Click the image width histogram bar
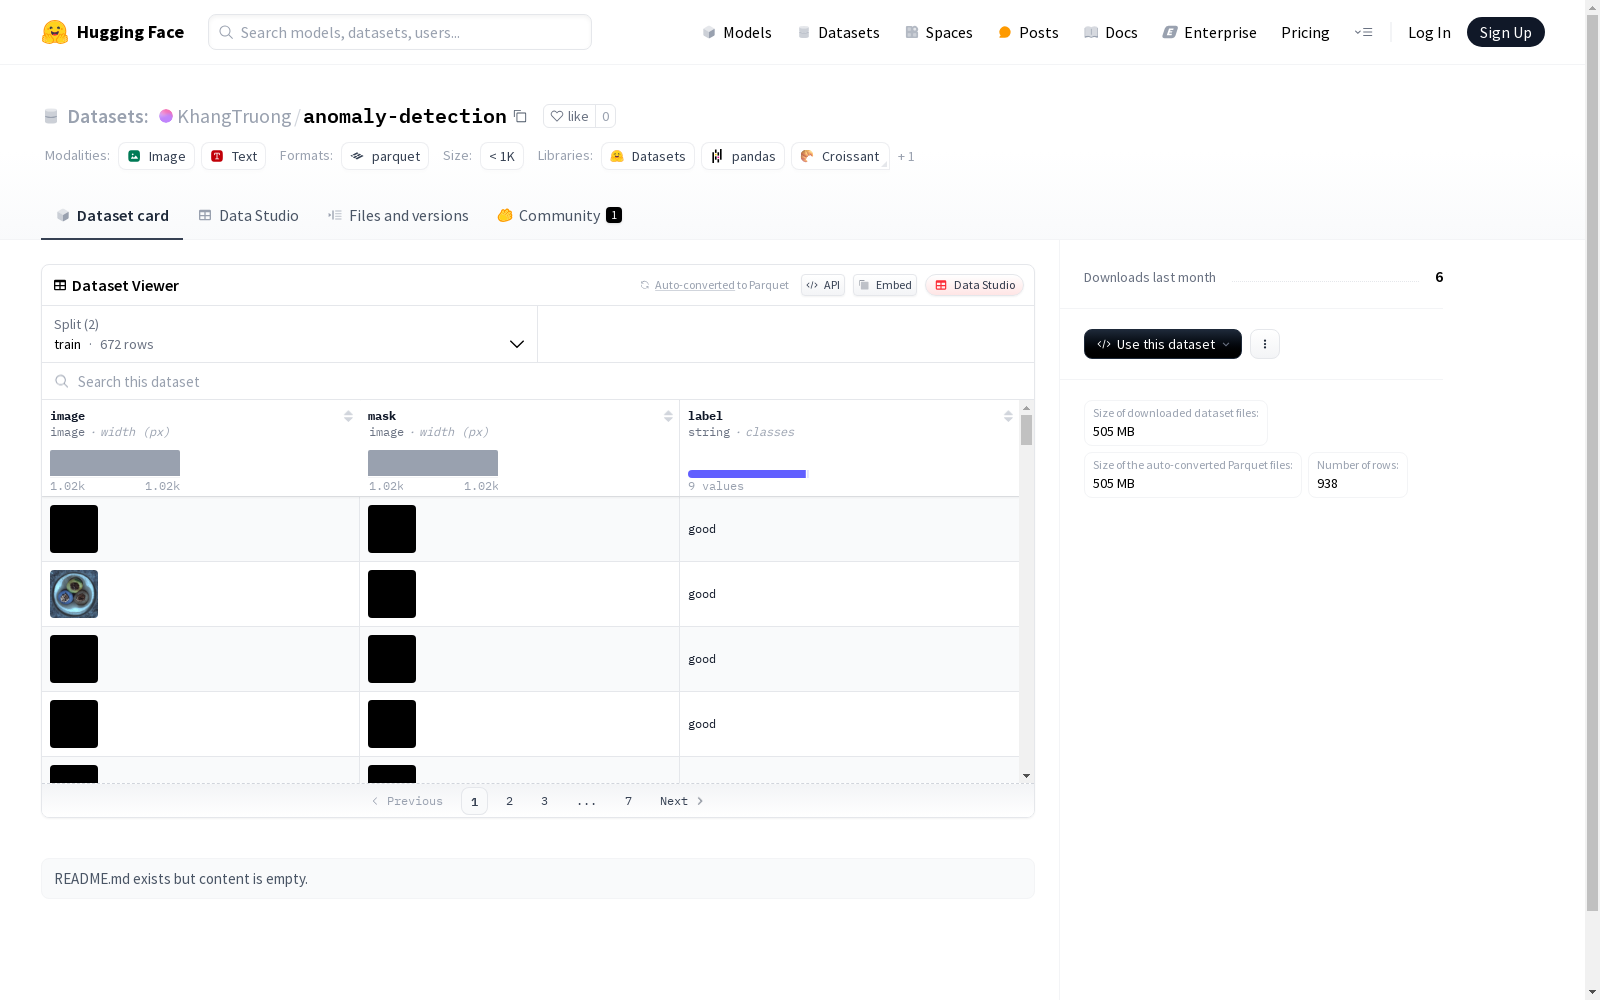 coord(115,463)
